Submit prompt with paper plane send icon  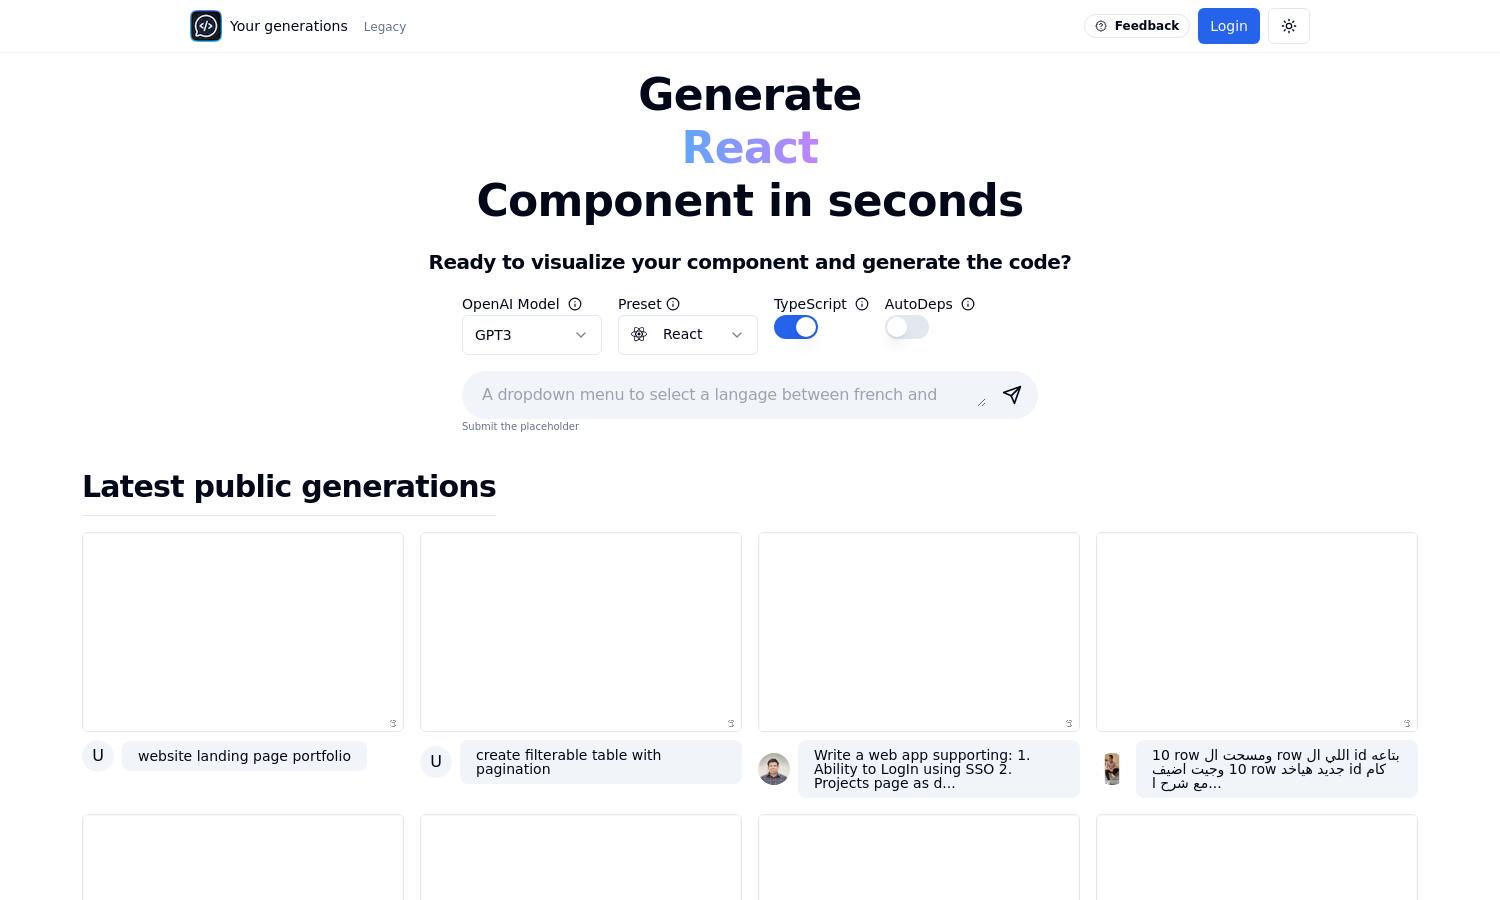(x=1012, y=395)
